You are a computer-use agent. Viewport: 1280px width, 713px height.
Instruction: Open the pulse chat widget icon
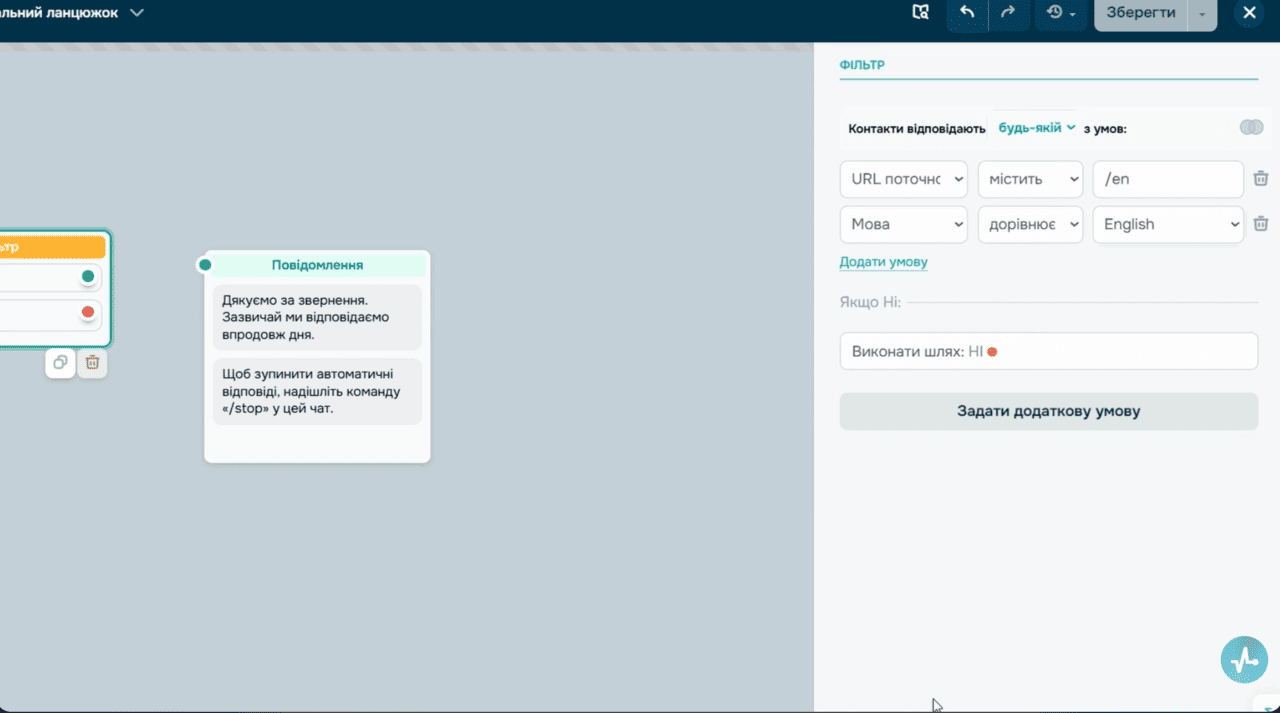pyautogui.click(x=1244, y=659)
